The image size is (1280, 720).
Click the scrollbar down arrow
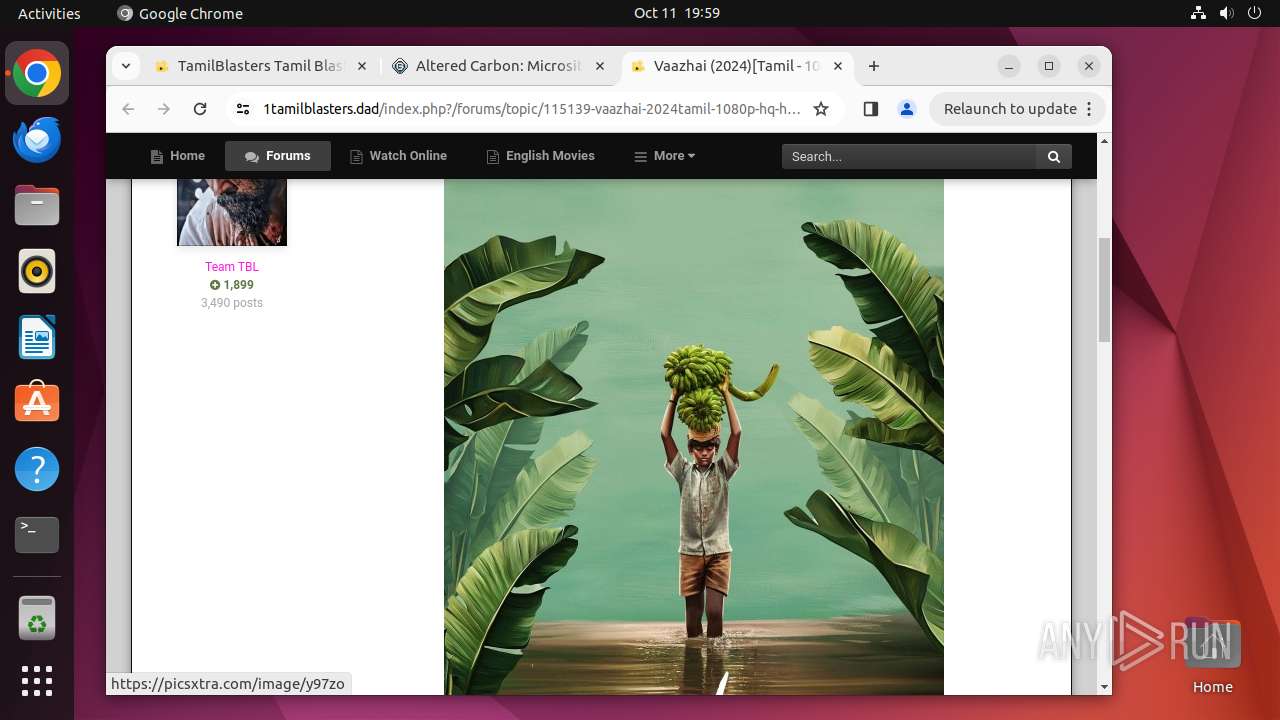1104,687
